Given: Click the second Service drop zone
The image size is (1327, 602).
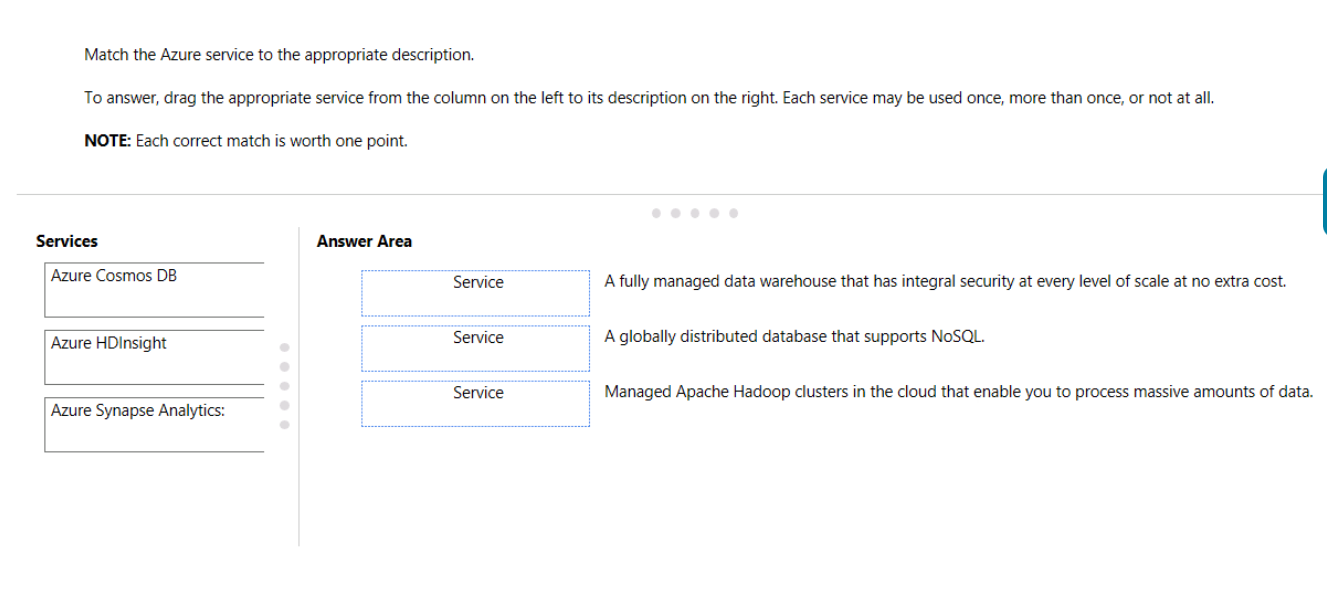Looking at the screenshot, I should [476, 347].
